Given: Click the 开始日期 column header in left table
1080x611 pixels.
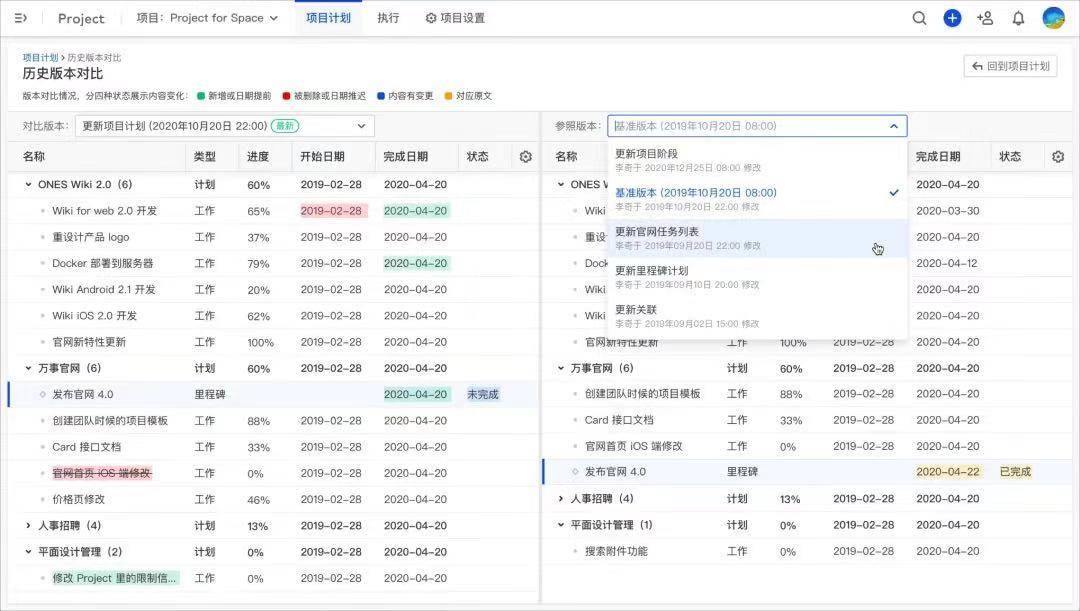Looking at the screenshot, I should tap(322, 157).
